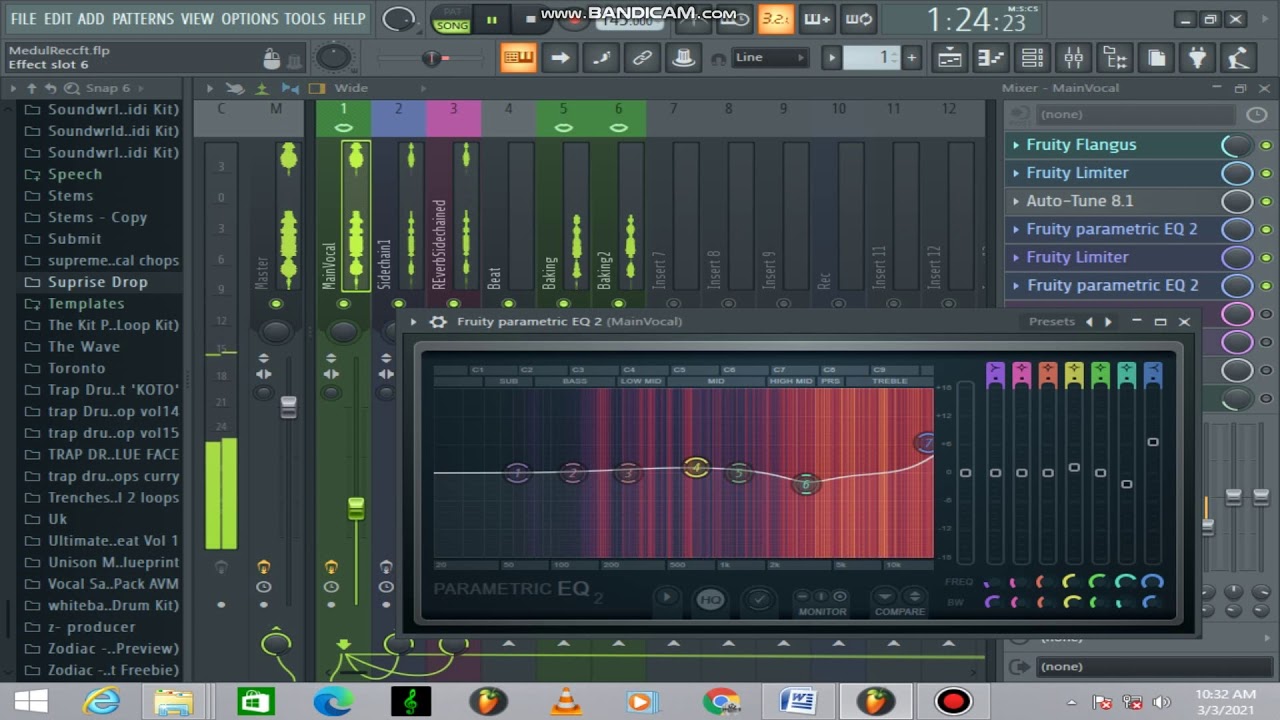Image resolution: width=1280 pixels, height=720 pixels.
Task: Stop playback with the stop button
Action: (x=530, y=19)
